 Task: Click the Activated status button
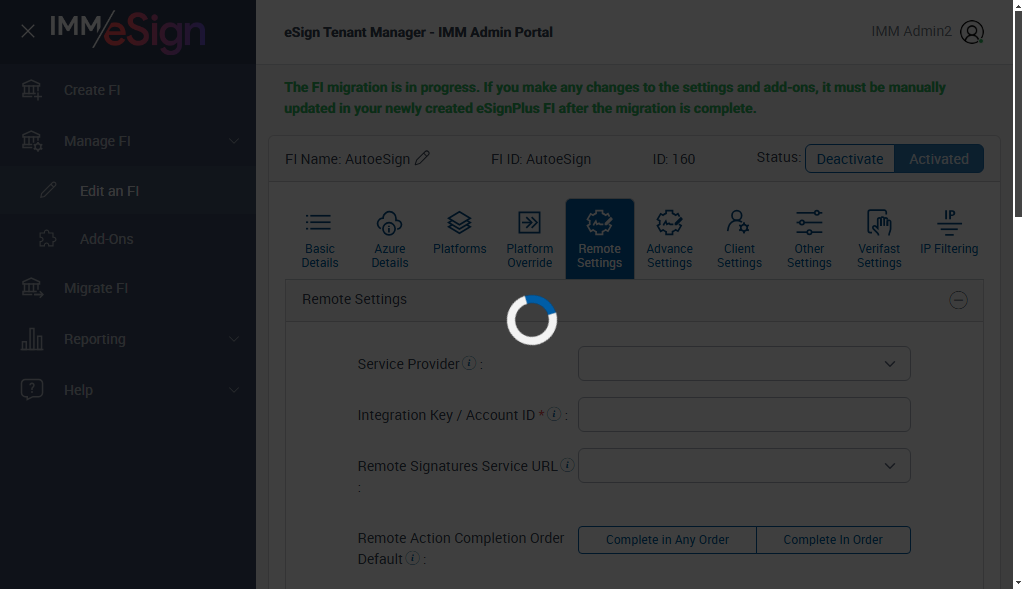pyautogui.click(x=938, y=159)
